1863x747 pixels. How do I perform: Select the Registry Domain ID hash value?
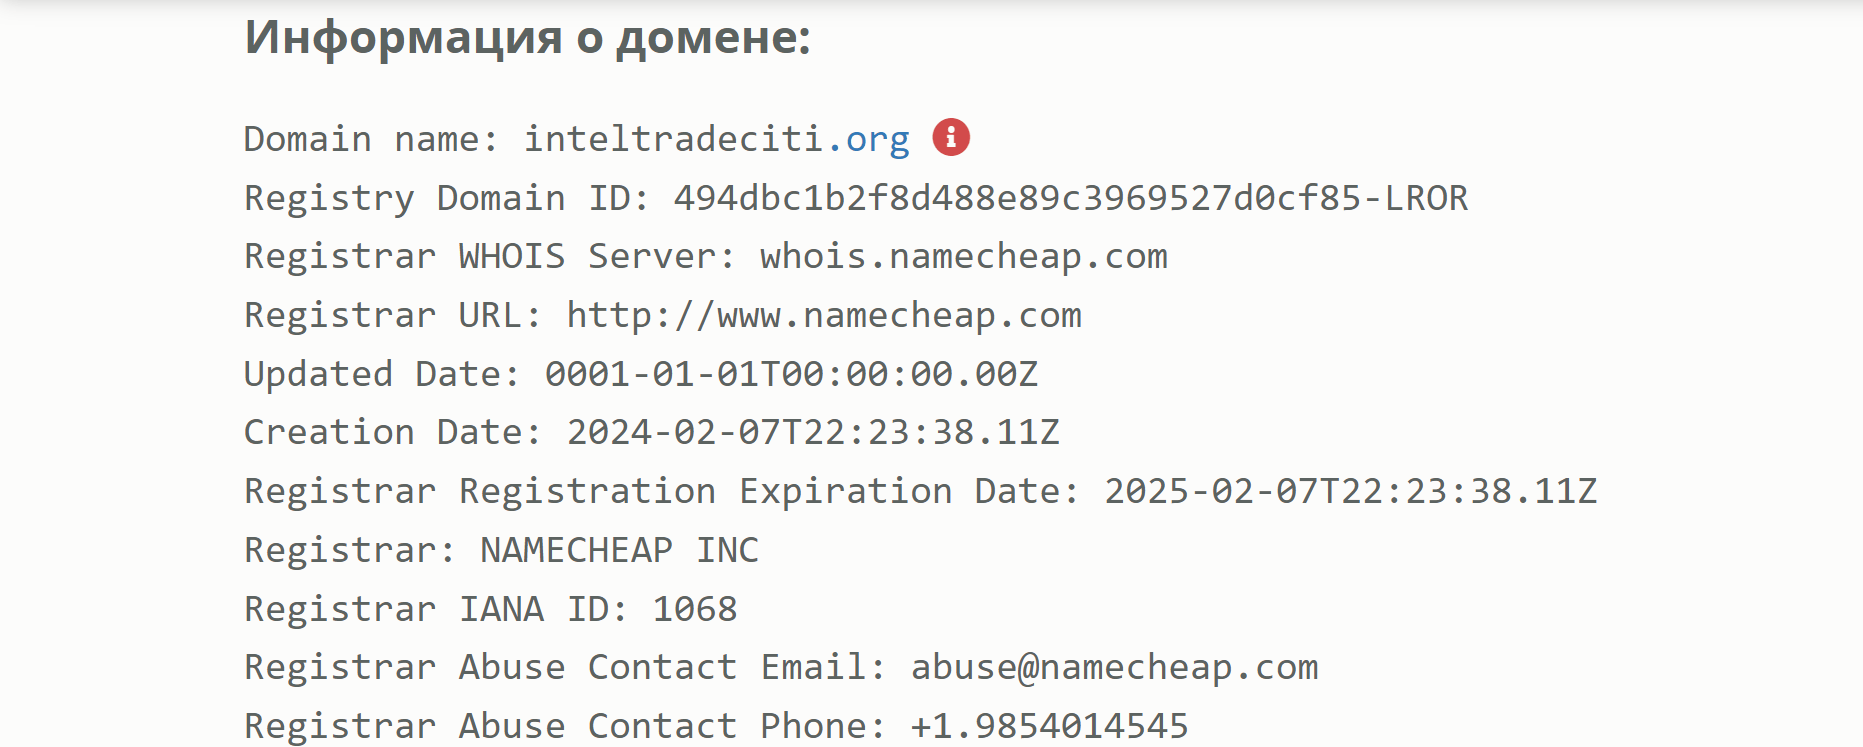click(1071, 198)
